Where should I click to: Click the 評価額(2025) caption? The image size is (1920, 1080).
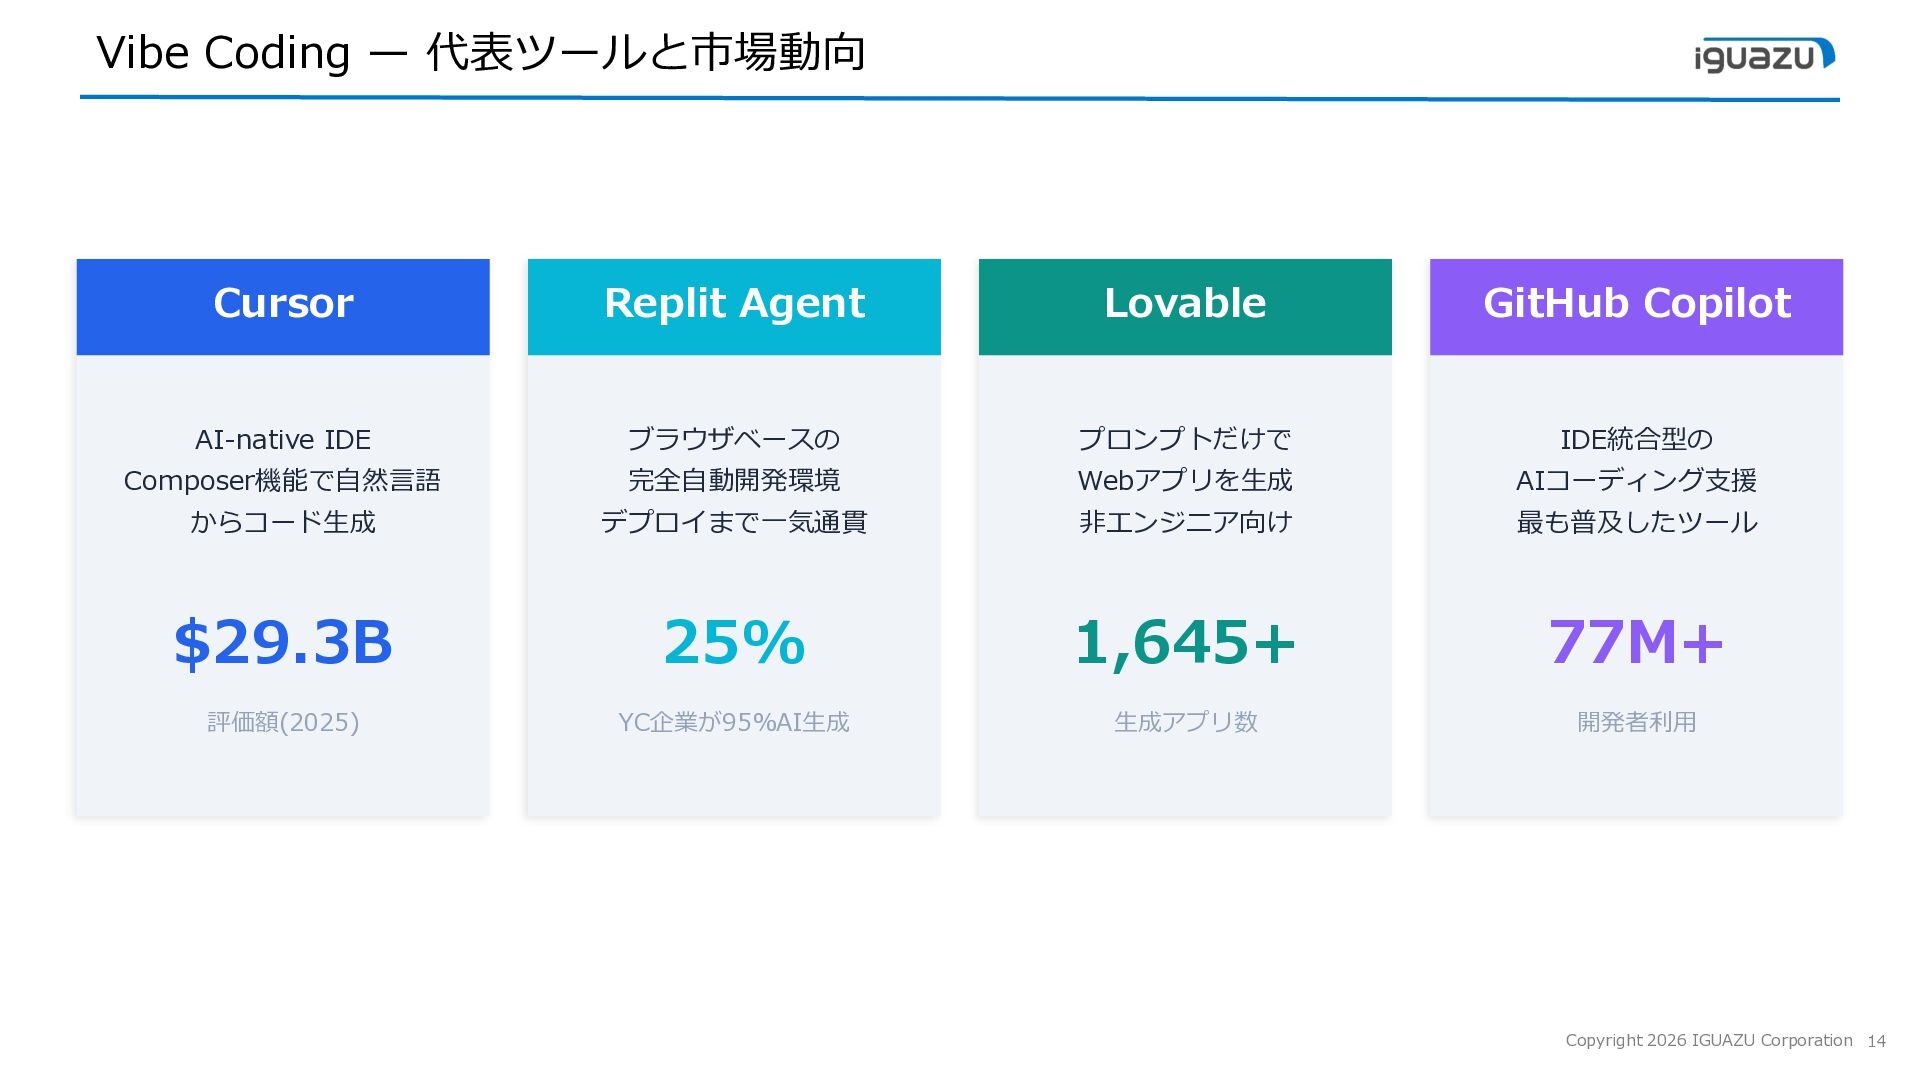tap(283, 722)
